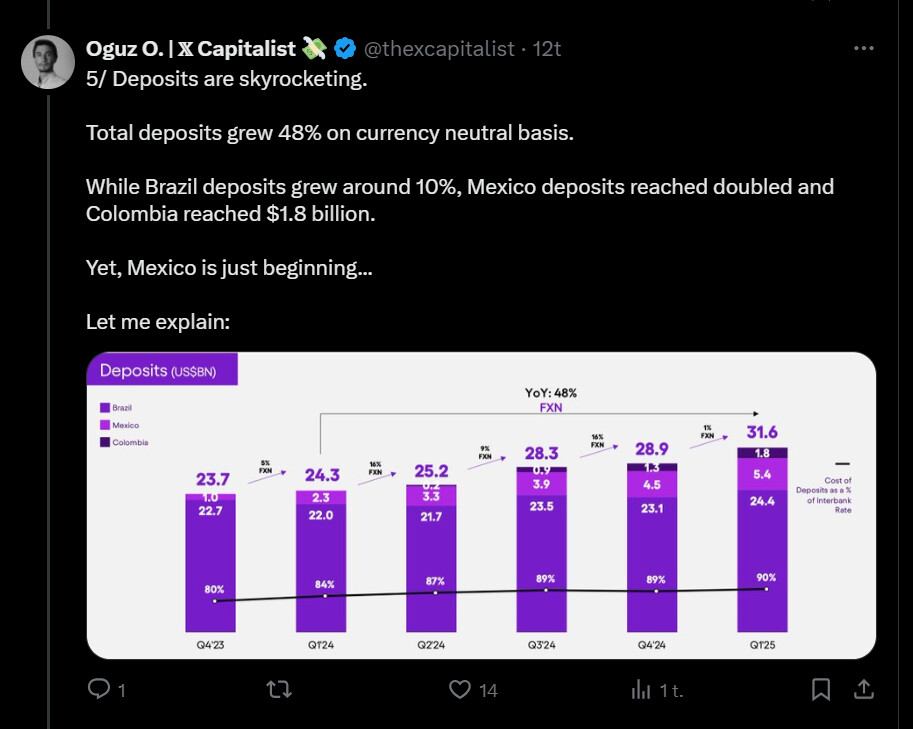Click the like count 14
Image resolution: width=913 pixels, height=729 pixels.
tap(488, 689)
